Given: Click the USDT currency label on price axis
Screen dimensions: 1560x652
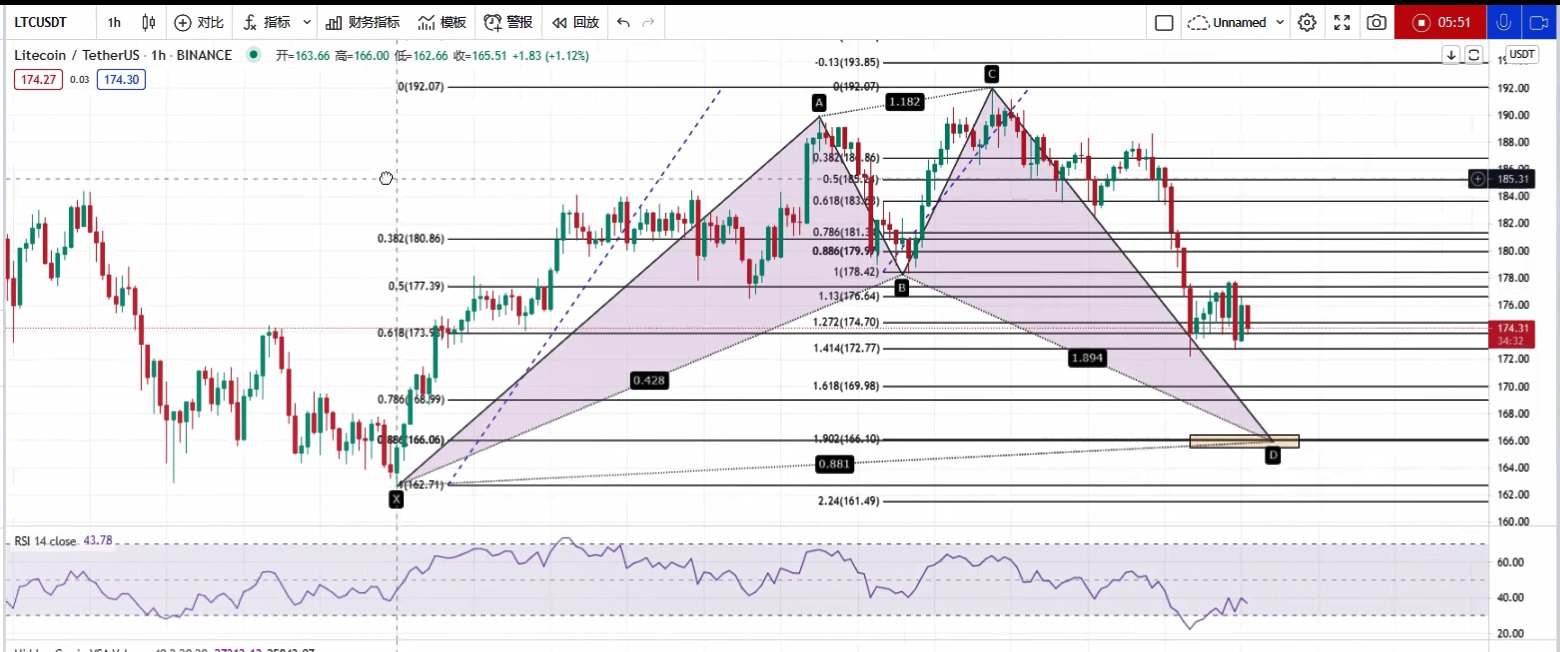Looking at the screenshot, I should [x=1522, y=55].
